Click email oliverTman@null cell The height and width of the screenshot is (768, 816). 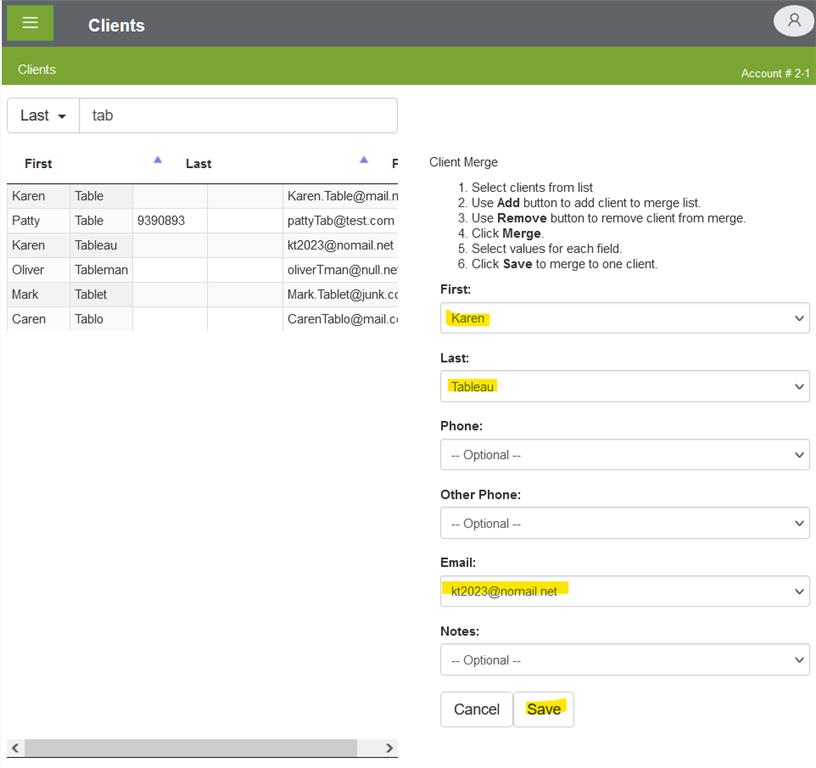tap(341, 270)
